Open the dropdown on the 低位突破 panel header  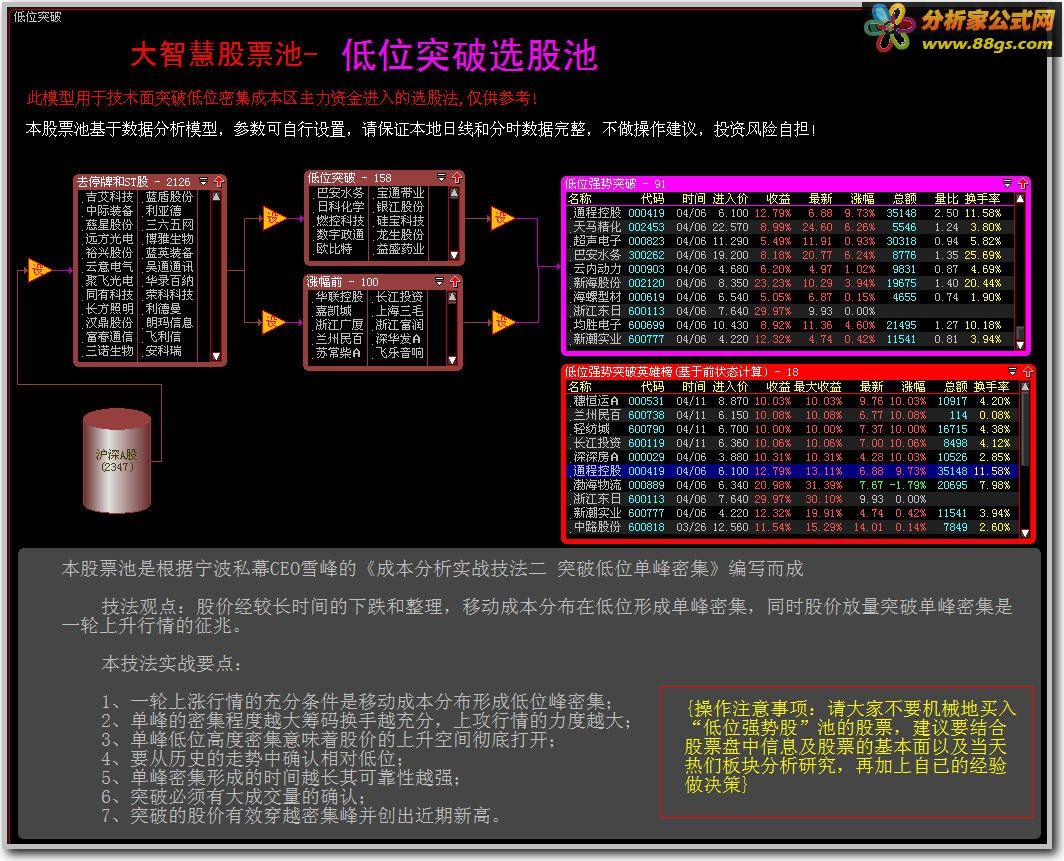[442, 178]
